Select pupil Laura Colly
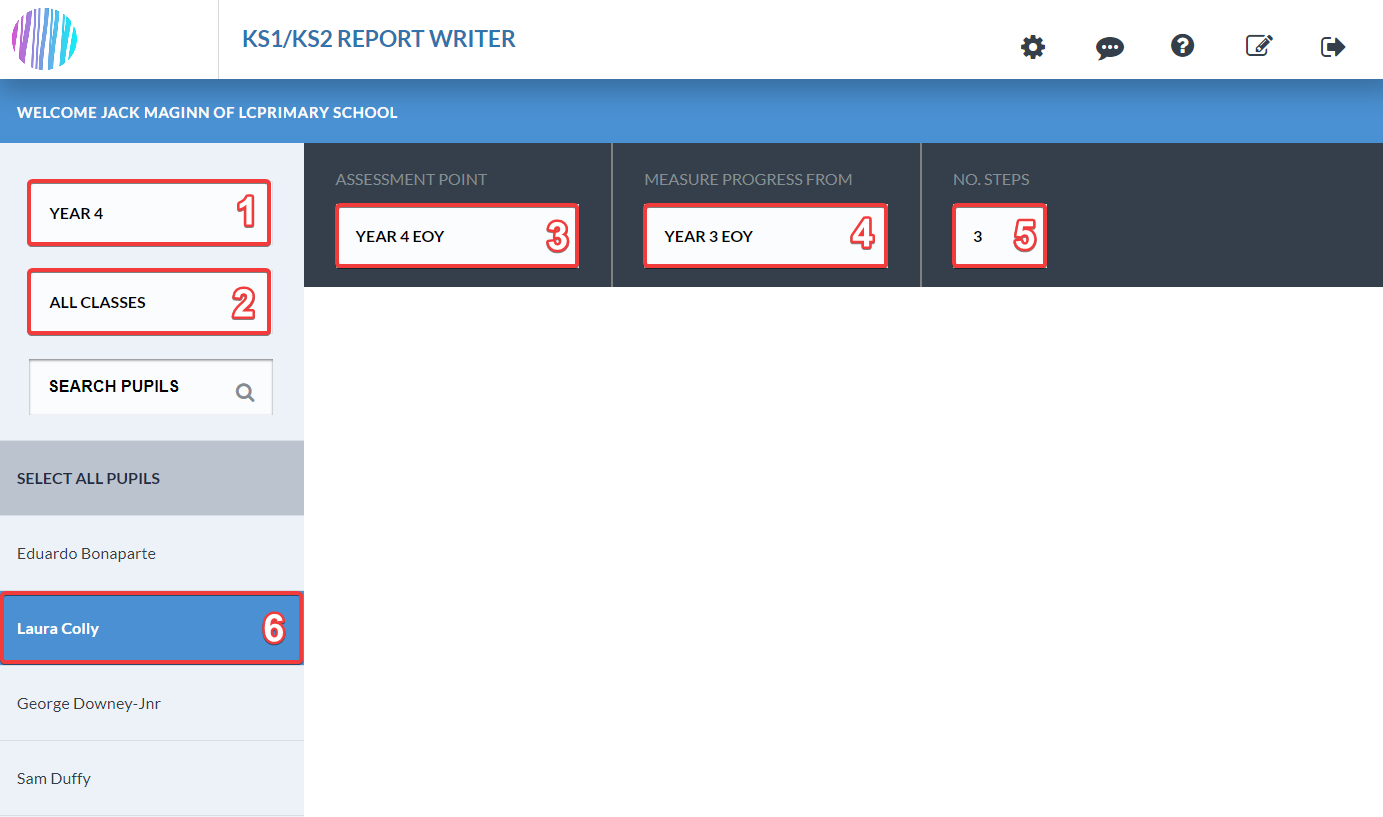 tap(152, 628)
